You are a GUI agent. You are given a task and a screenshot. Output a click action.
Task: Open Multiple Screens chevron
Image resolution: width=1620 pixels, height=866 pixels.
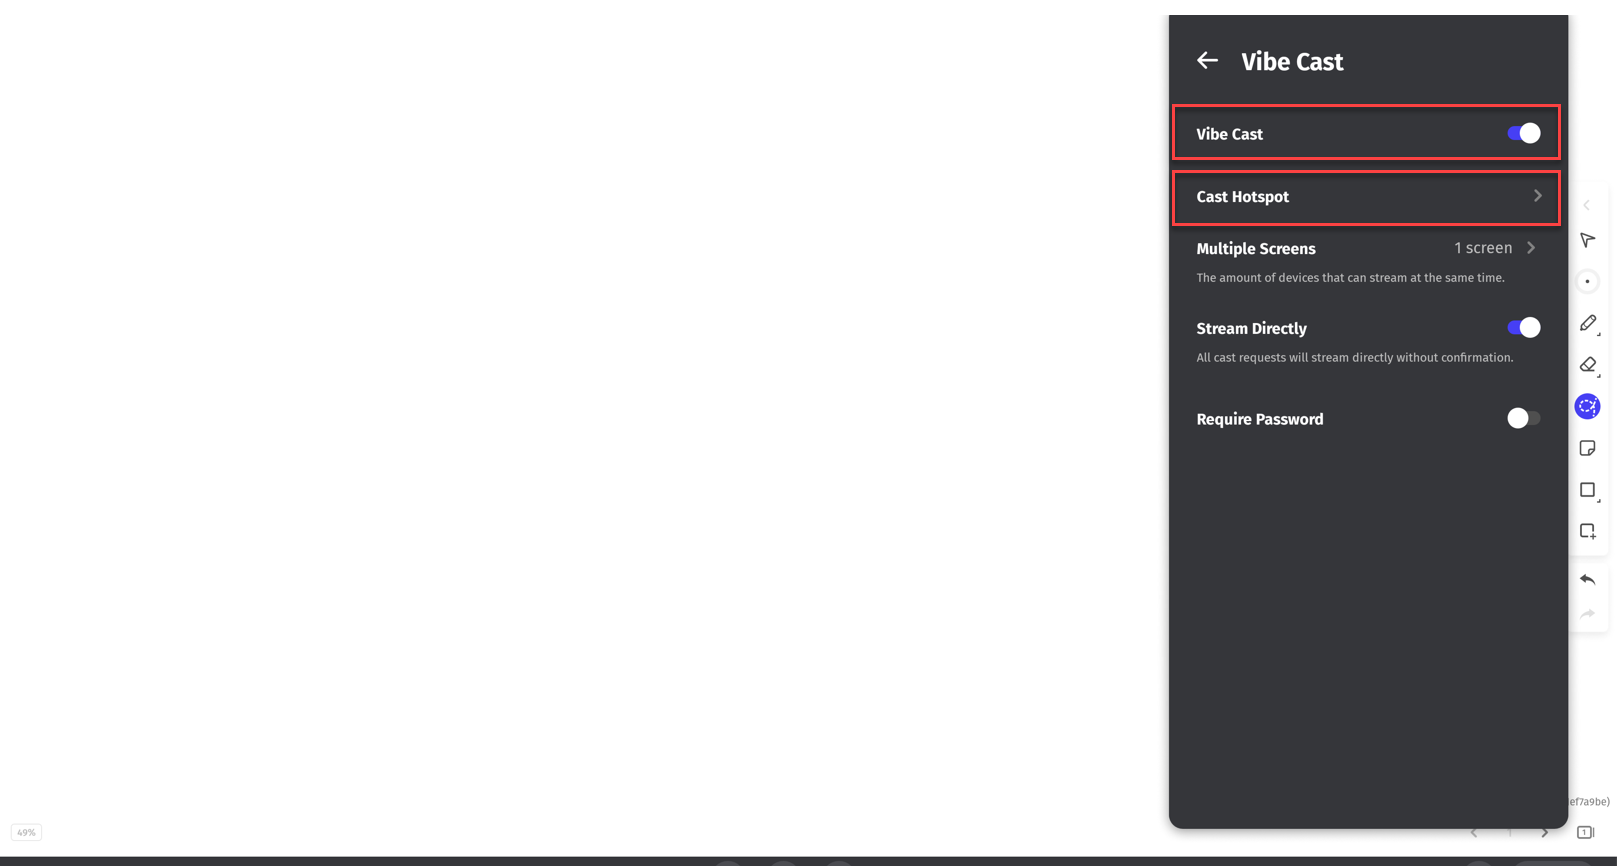[x=1531, y=248]
